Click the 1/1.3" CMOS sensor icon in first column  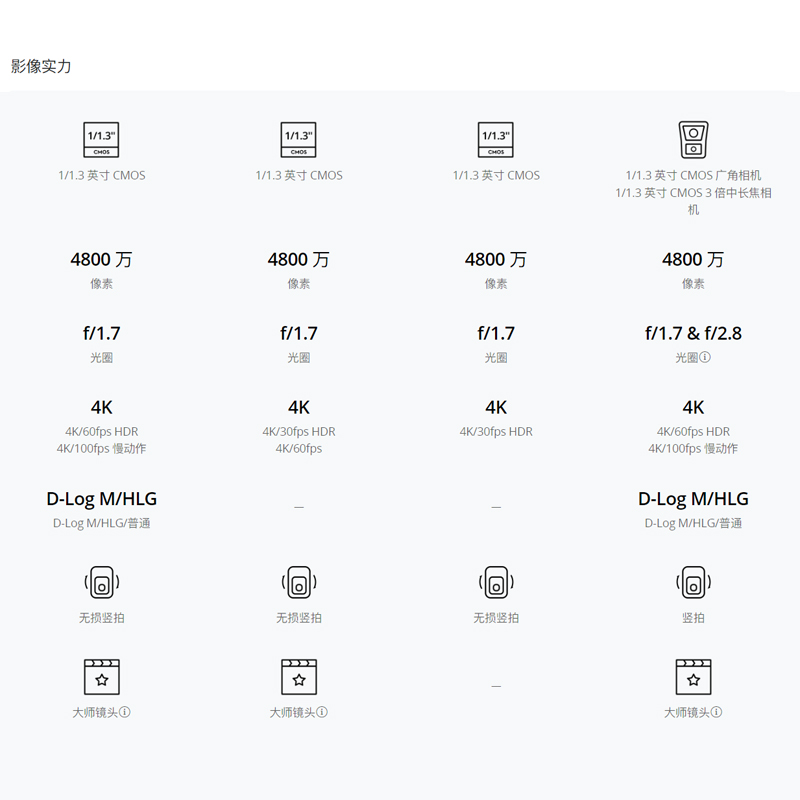[101, 140]
